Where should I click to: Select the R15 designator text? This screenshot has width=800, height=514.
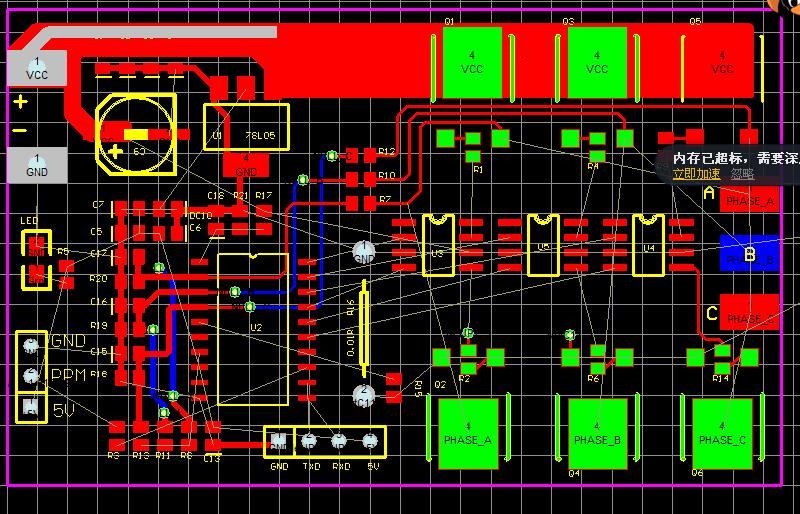point(418,389)
